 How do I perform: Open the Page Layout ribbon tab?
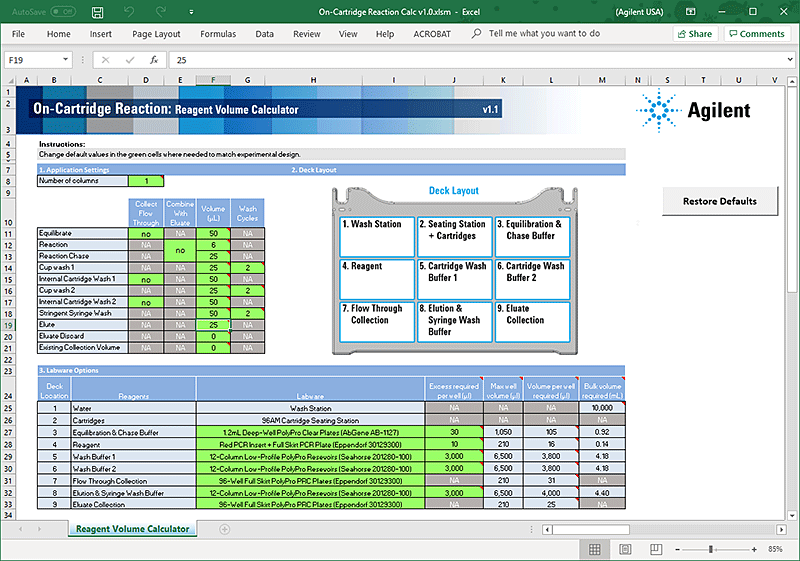click(x=156, y=33)
